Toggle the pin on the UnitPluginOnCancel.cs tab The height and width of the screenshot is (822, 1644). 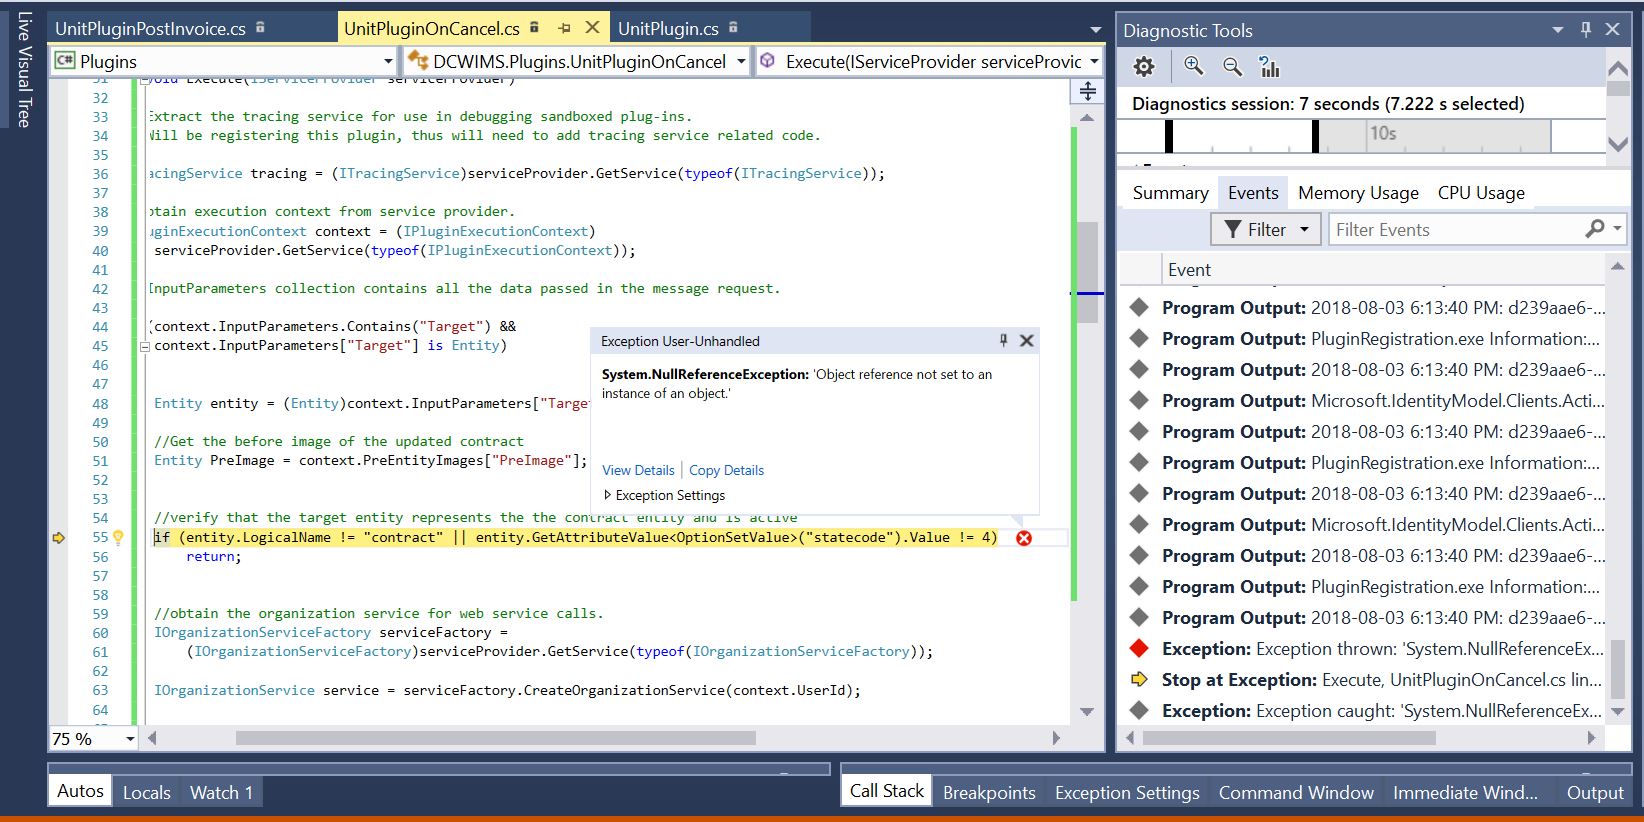(x=564, y=28)
